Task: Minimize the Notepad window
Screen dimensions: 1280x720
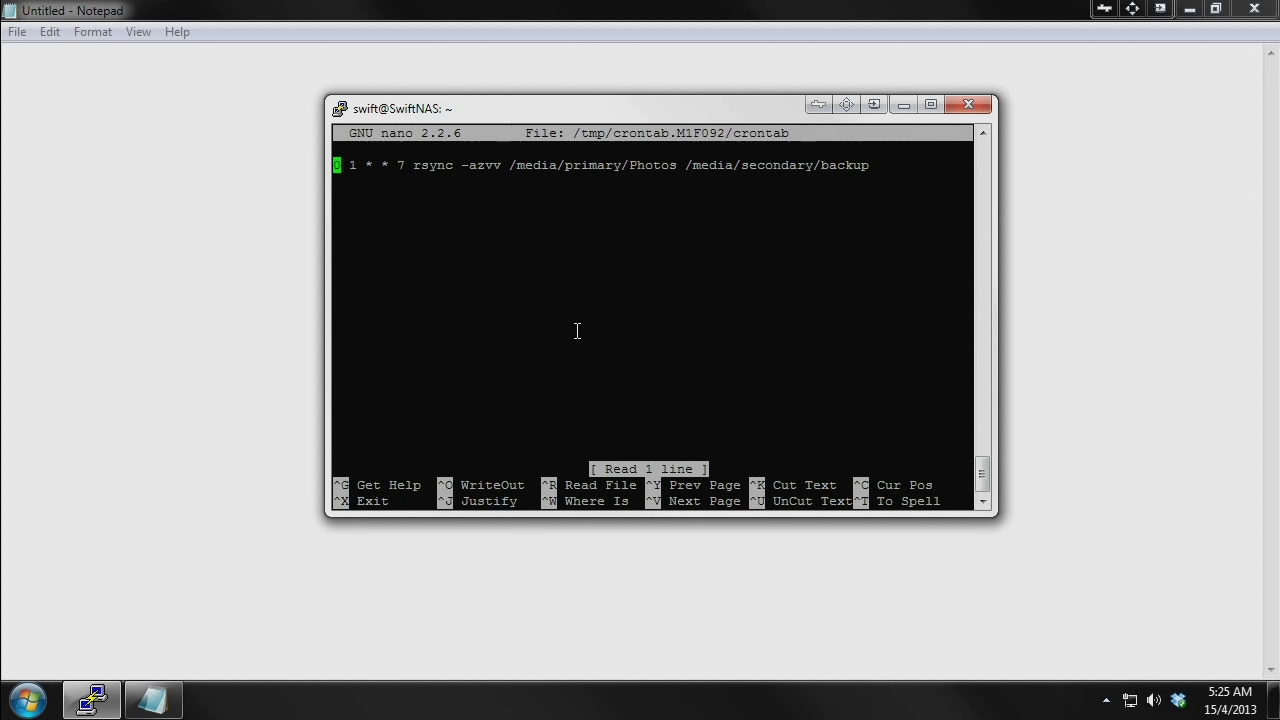Action: [x=1189, y=8]
